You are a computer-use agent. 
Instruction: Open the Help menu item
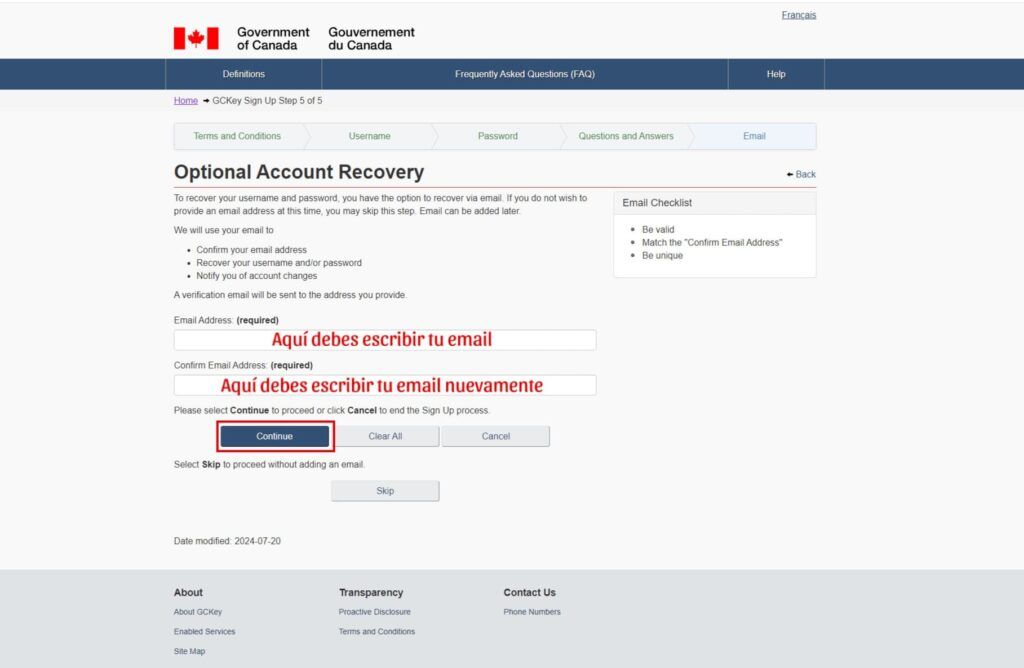(776, 74)
